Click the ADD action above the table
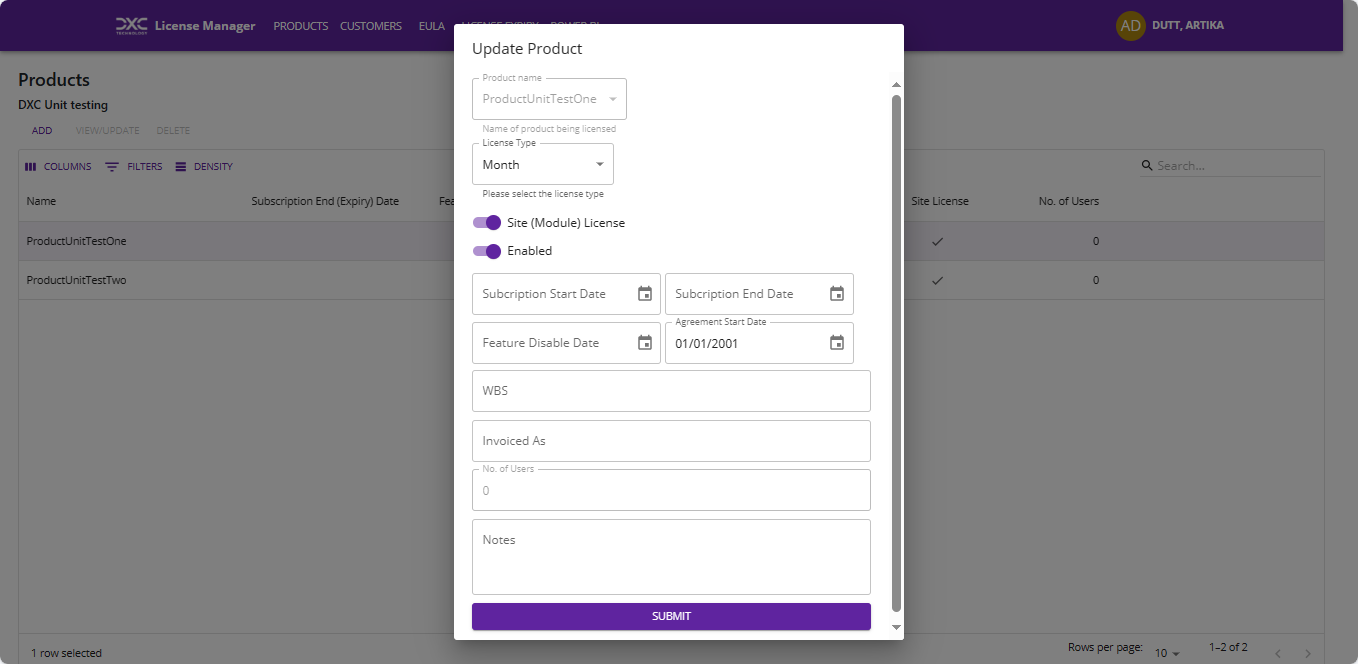 [42, 130]
